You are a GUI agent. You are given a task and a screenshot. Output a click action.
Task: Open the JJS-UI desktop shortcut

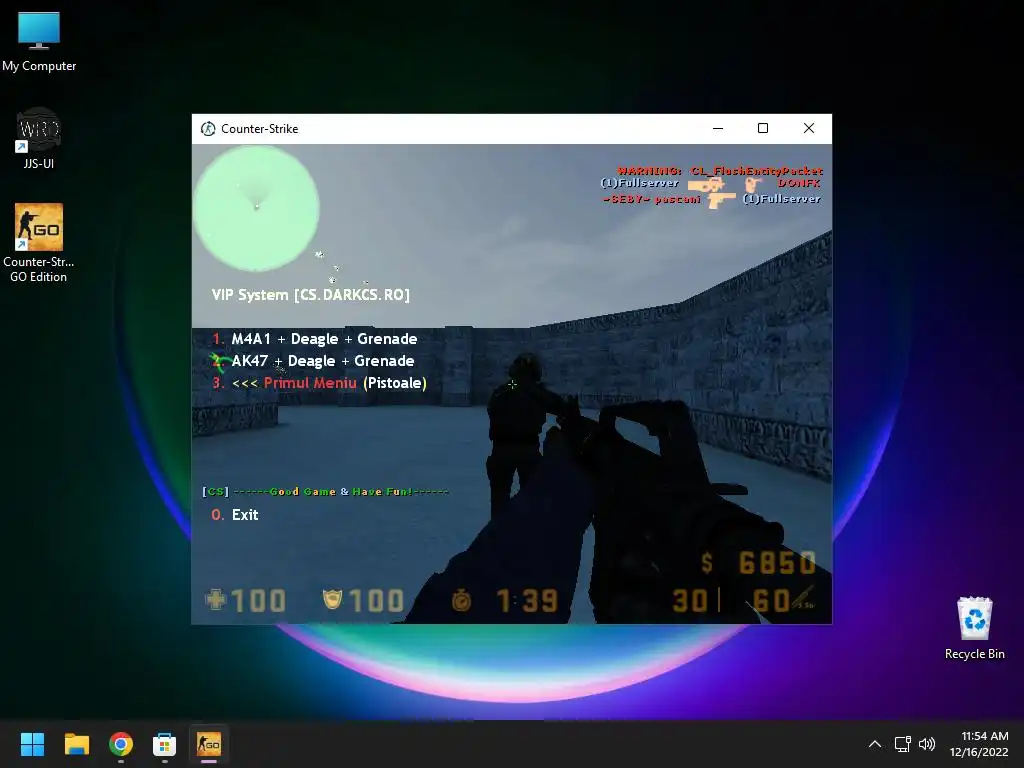pos(39,138)
